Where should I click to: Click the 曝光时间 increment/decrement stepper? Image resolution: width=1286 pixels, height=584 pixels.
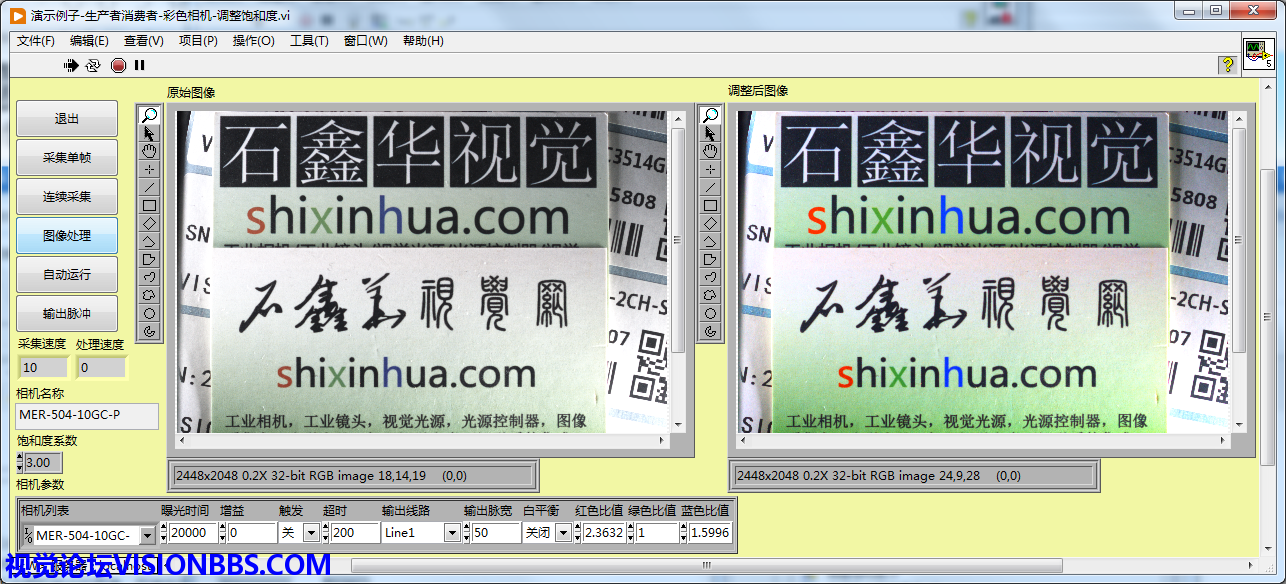coord(165,533)
